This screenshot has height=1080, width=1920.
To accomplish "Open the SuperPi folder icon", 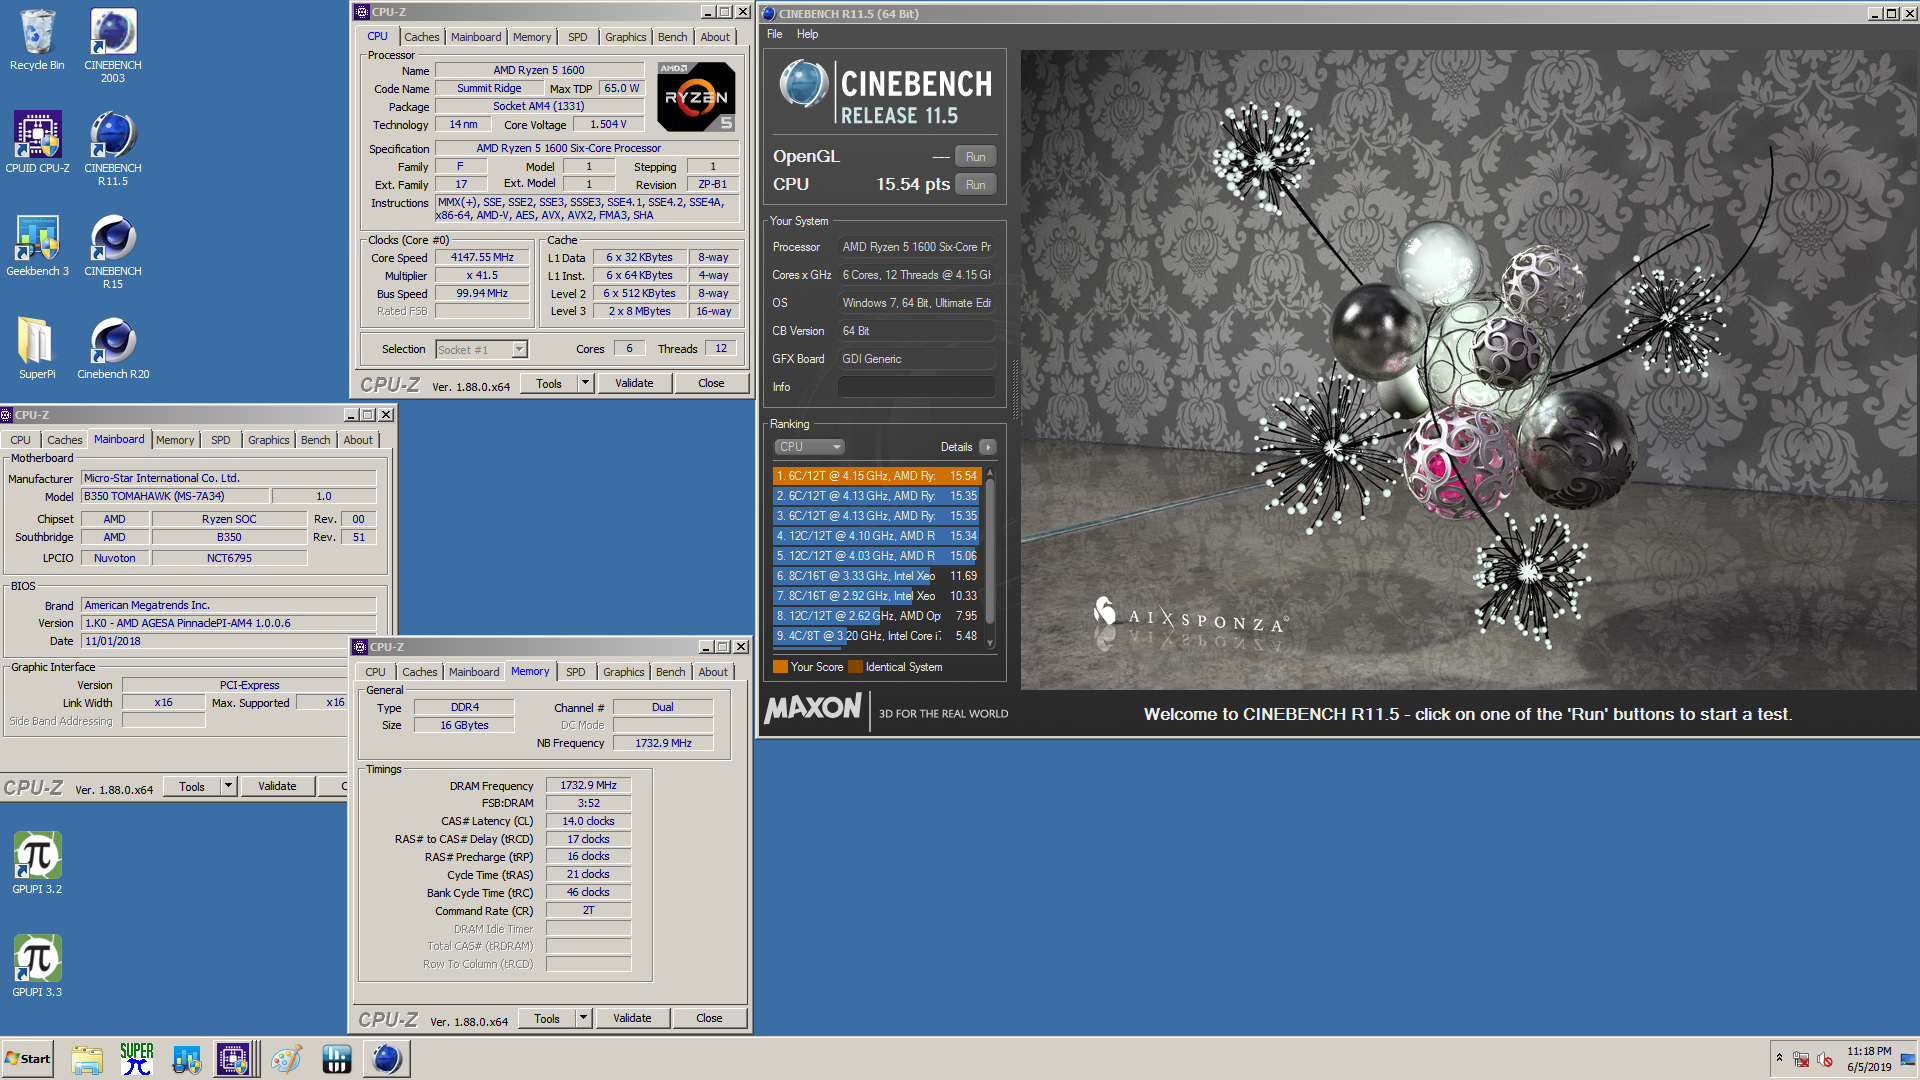I will (x=37, y=348).
